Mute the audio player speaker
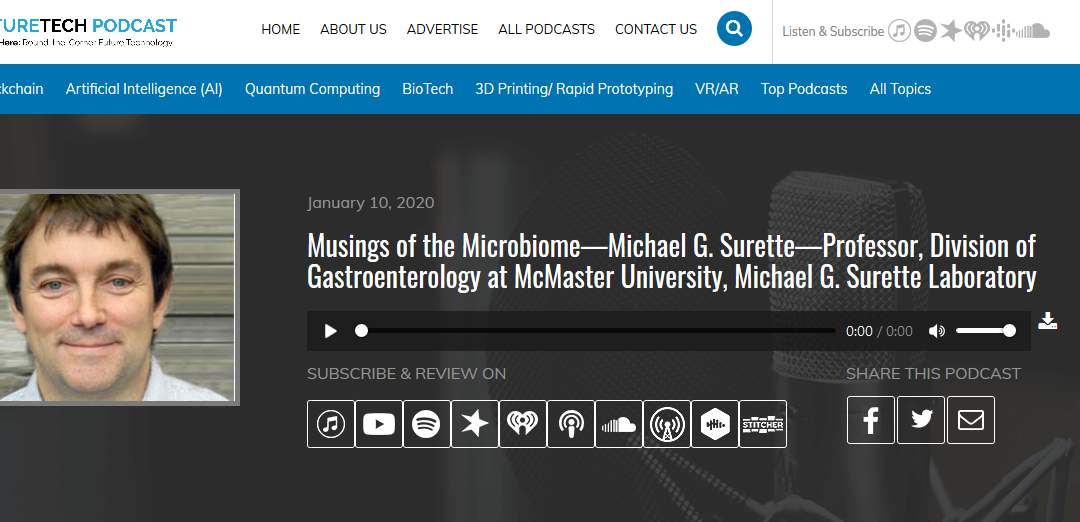 [937, 331]
